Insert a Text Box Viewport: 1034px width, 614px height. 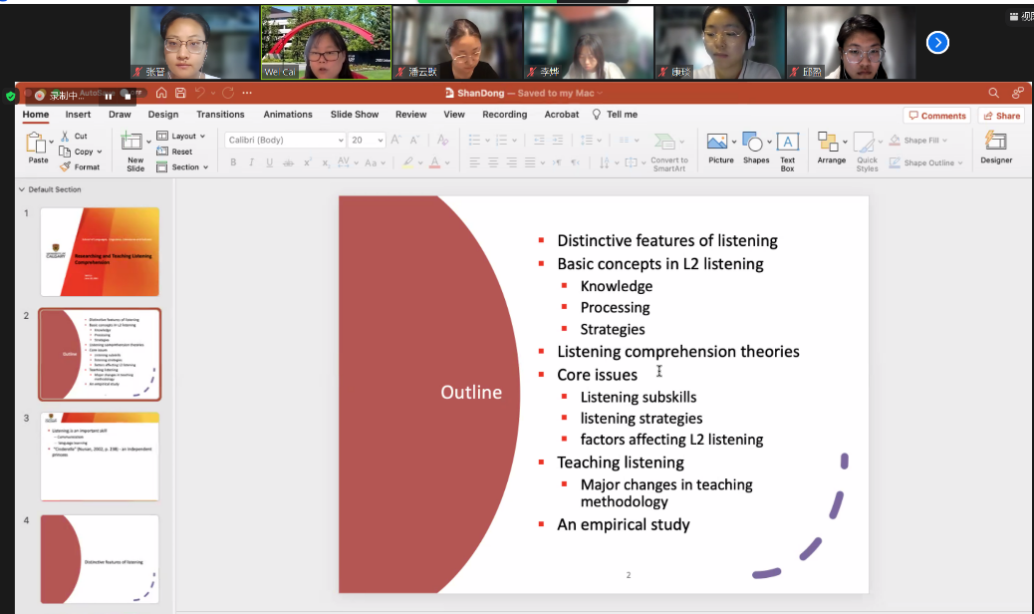pyautogui.click(x=788, y=143)
